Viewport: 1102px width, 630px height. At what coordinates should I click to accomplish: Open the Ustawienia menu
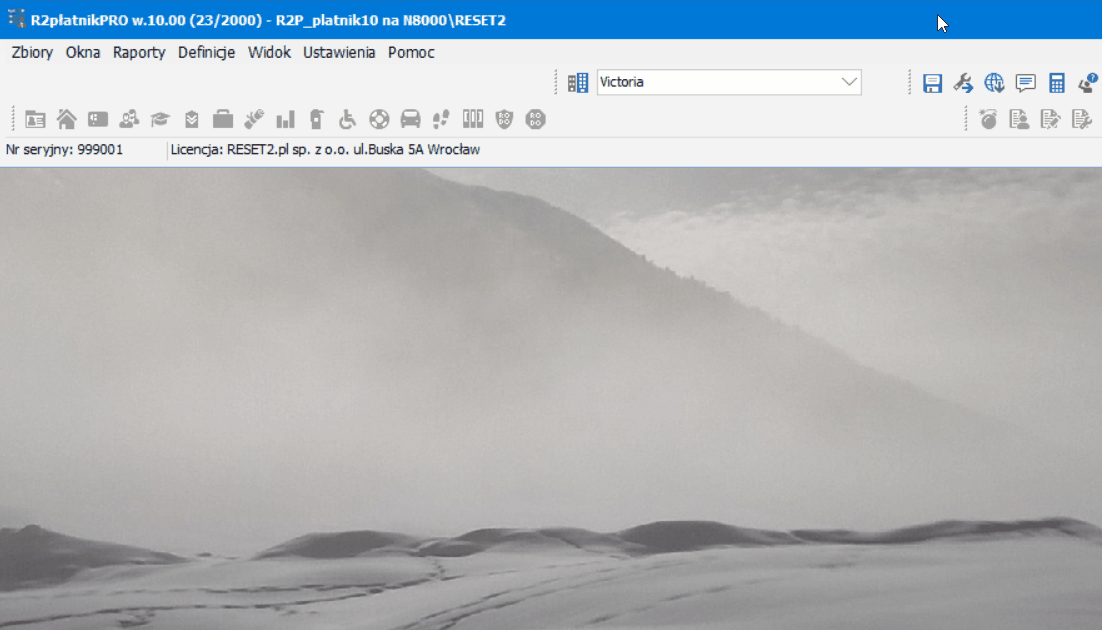tap(339, 53)
